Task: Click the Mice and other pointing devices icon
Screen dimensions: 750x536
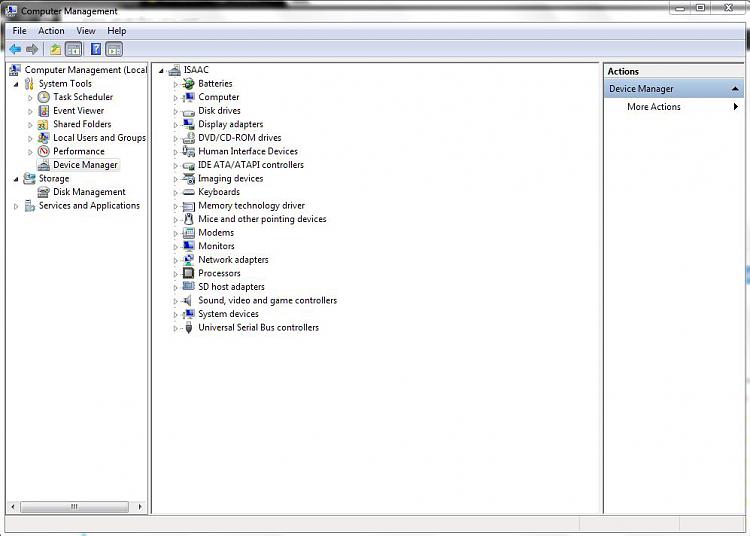Action: point(189,219)
